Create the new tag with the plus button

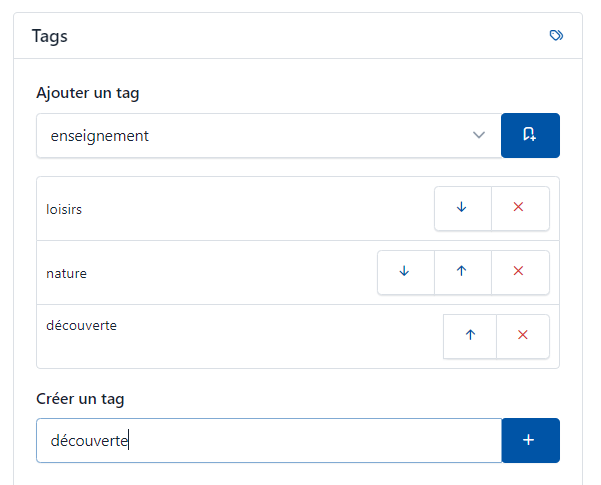click(x=530, y=440)
